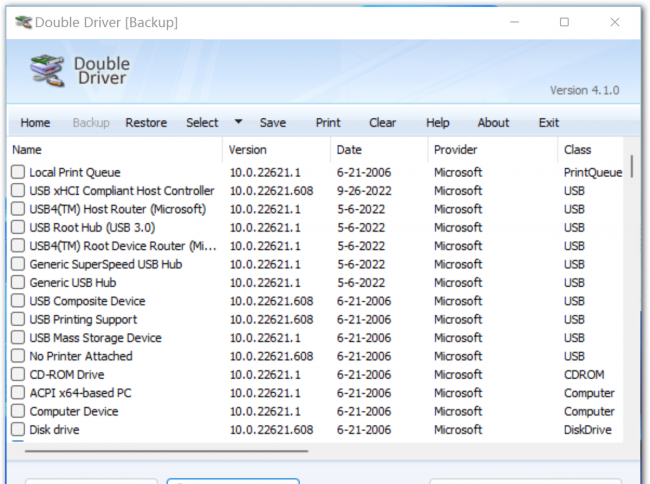Check the Computer Device checkbox
The image size is (650, 484).
pyautogui.click(x=18, y=411)
